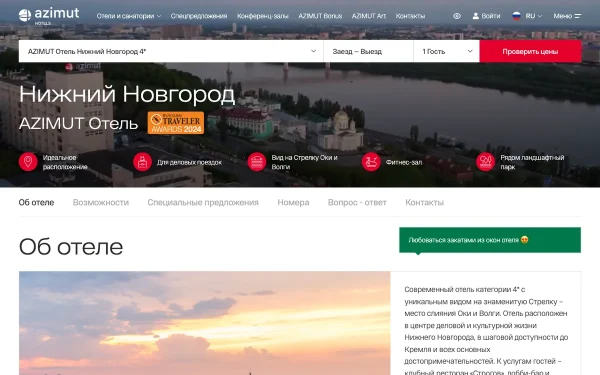Switch to the Вопрос - ответ tab
This screenshot has height=375, width=600.
pyautogui.click(x=357, y=202)
